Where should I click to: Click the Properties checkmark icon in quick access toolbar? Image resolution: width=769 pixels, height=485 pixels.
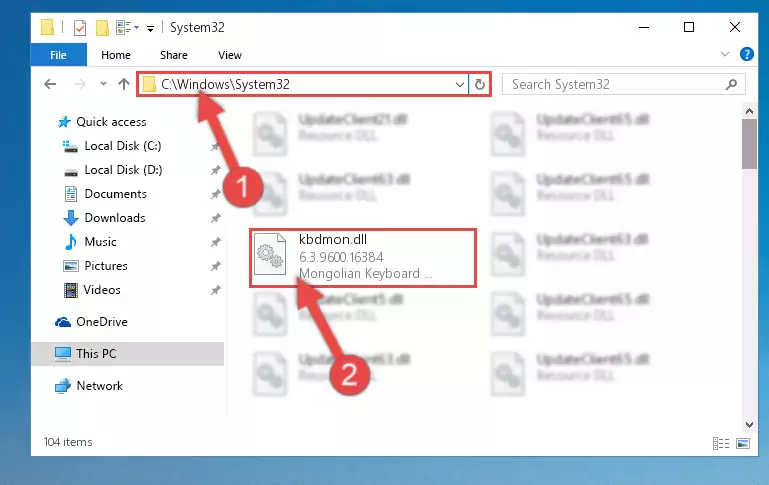80,28
